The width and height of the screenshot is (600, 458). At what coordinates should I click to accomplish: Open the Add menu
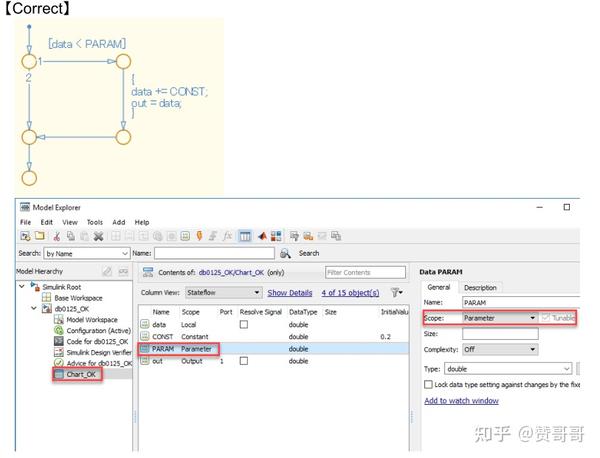(x=119, y=222)
